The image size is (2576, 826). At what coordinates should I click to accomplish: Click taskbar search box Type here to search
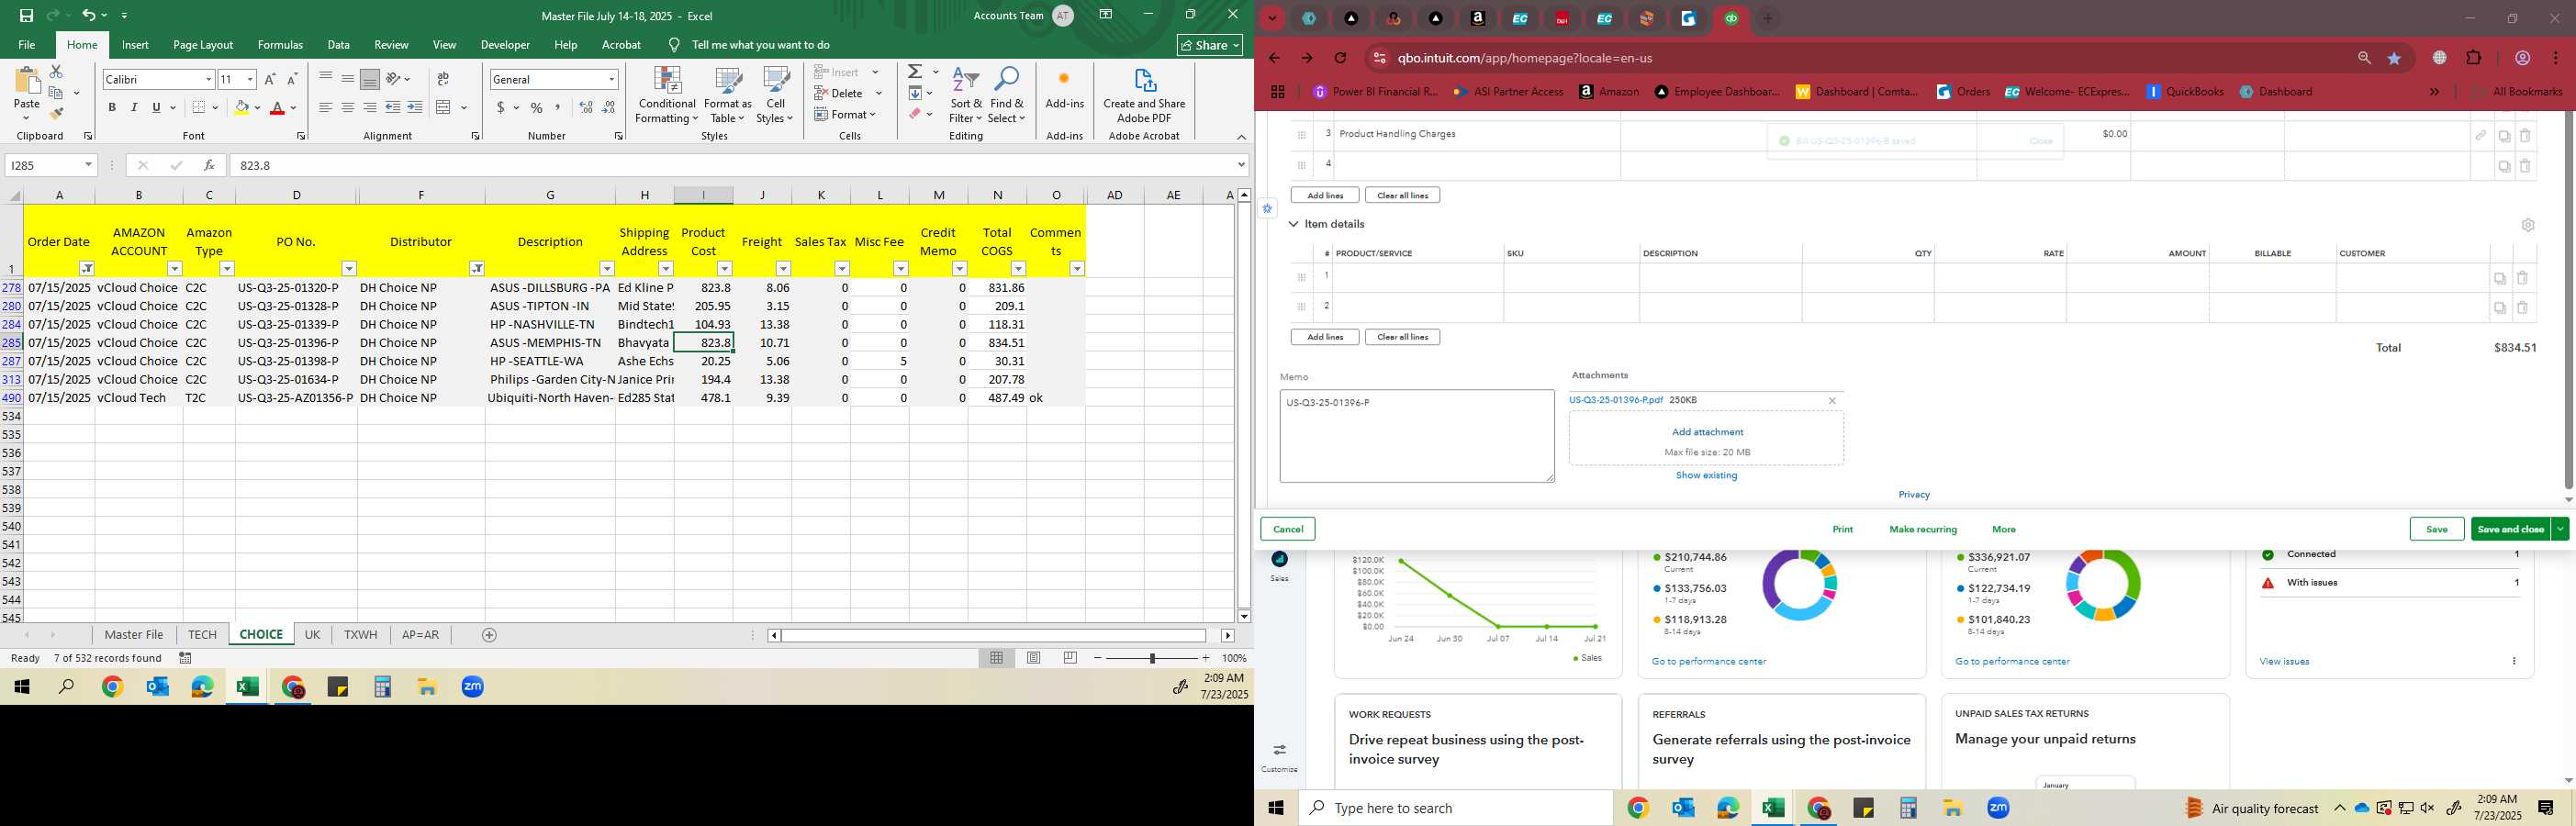click(x=1456, y=808)
